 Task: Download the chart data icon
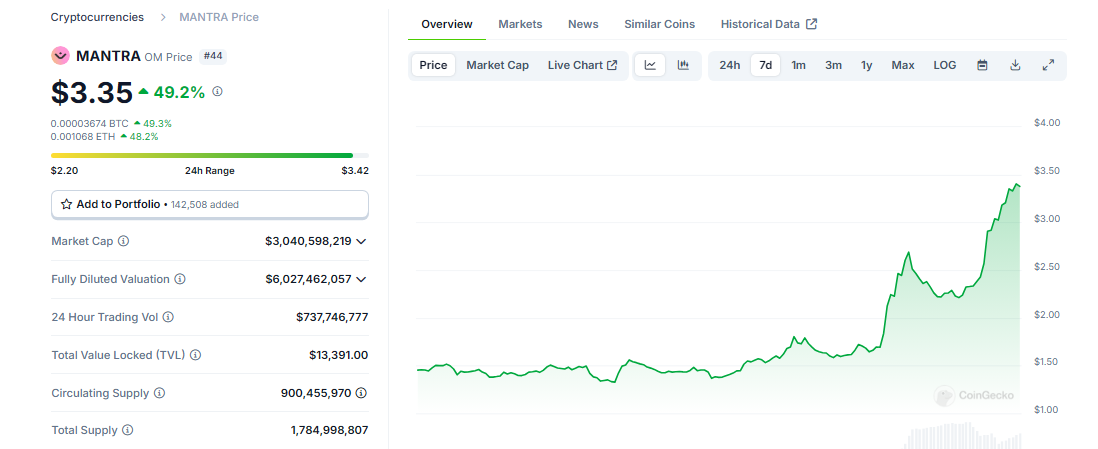pos(1015,65)
